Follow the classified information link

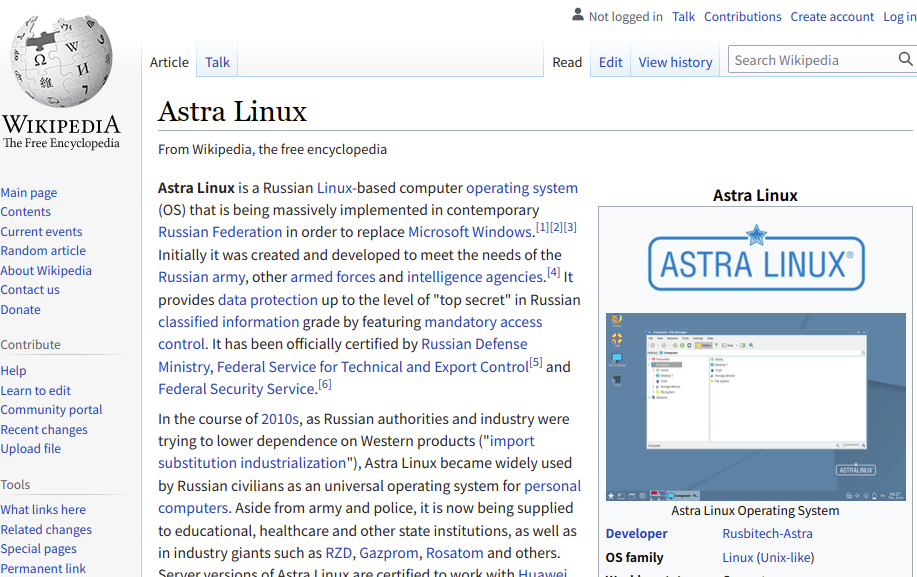coord(229,322)
